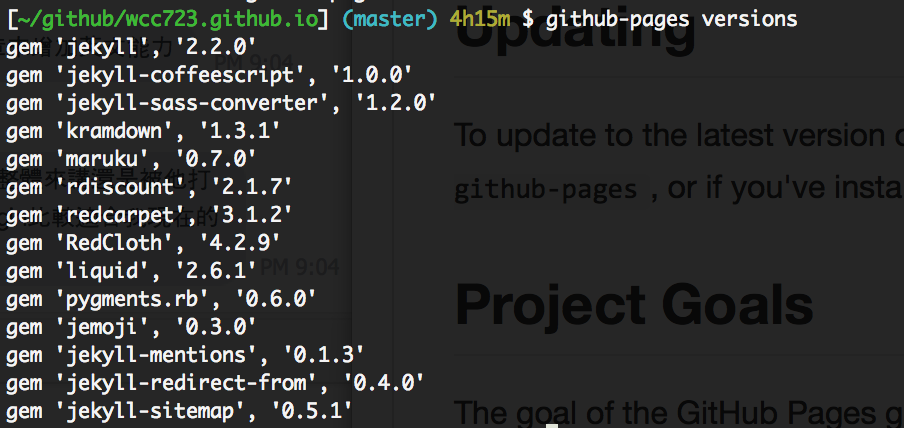Select the '~/github/wcc723.github.io' path in prompt
The width and height of the screenshot is (904, 428).
click(x=168, y=20)
